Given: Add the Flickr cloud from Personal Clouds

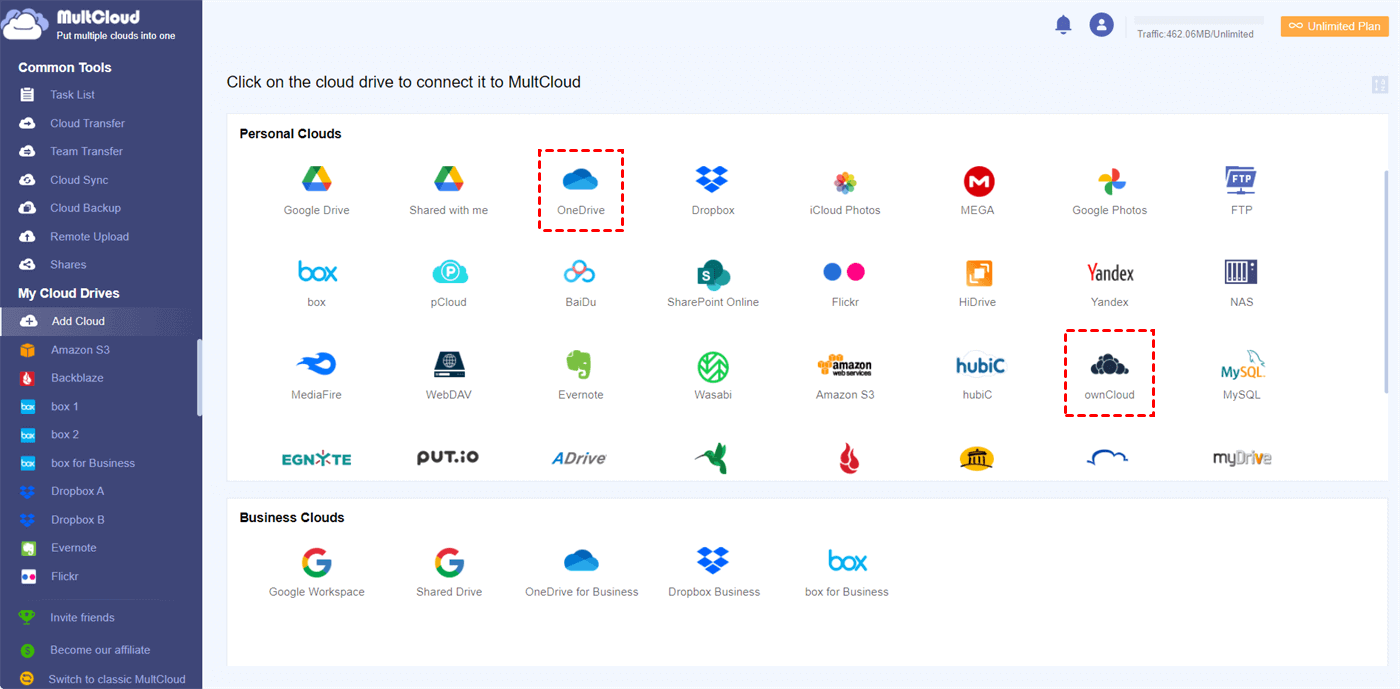Looking at the screenshot, I should 845,283.
